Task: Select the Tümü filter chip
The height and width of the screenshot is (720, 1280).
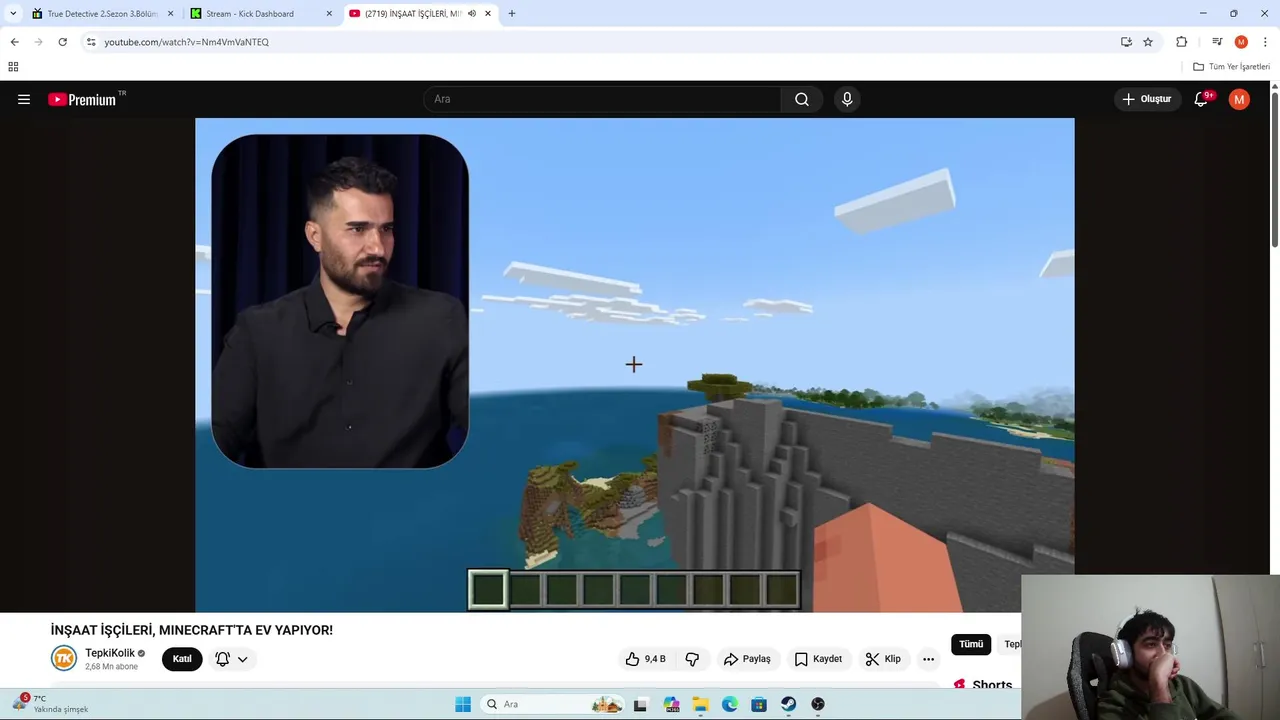Action: coord(971,644)
